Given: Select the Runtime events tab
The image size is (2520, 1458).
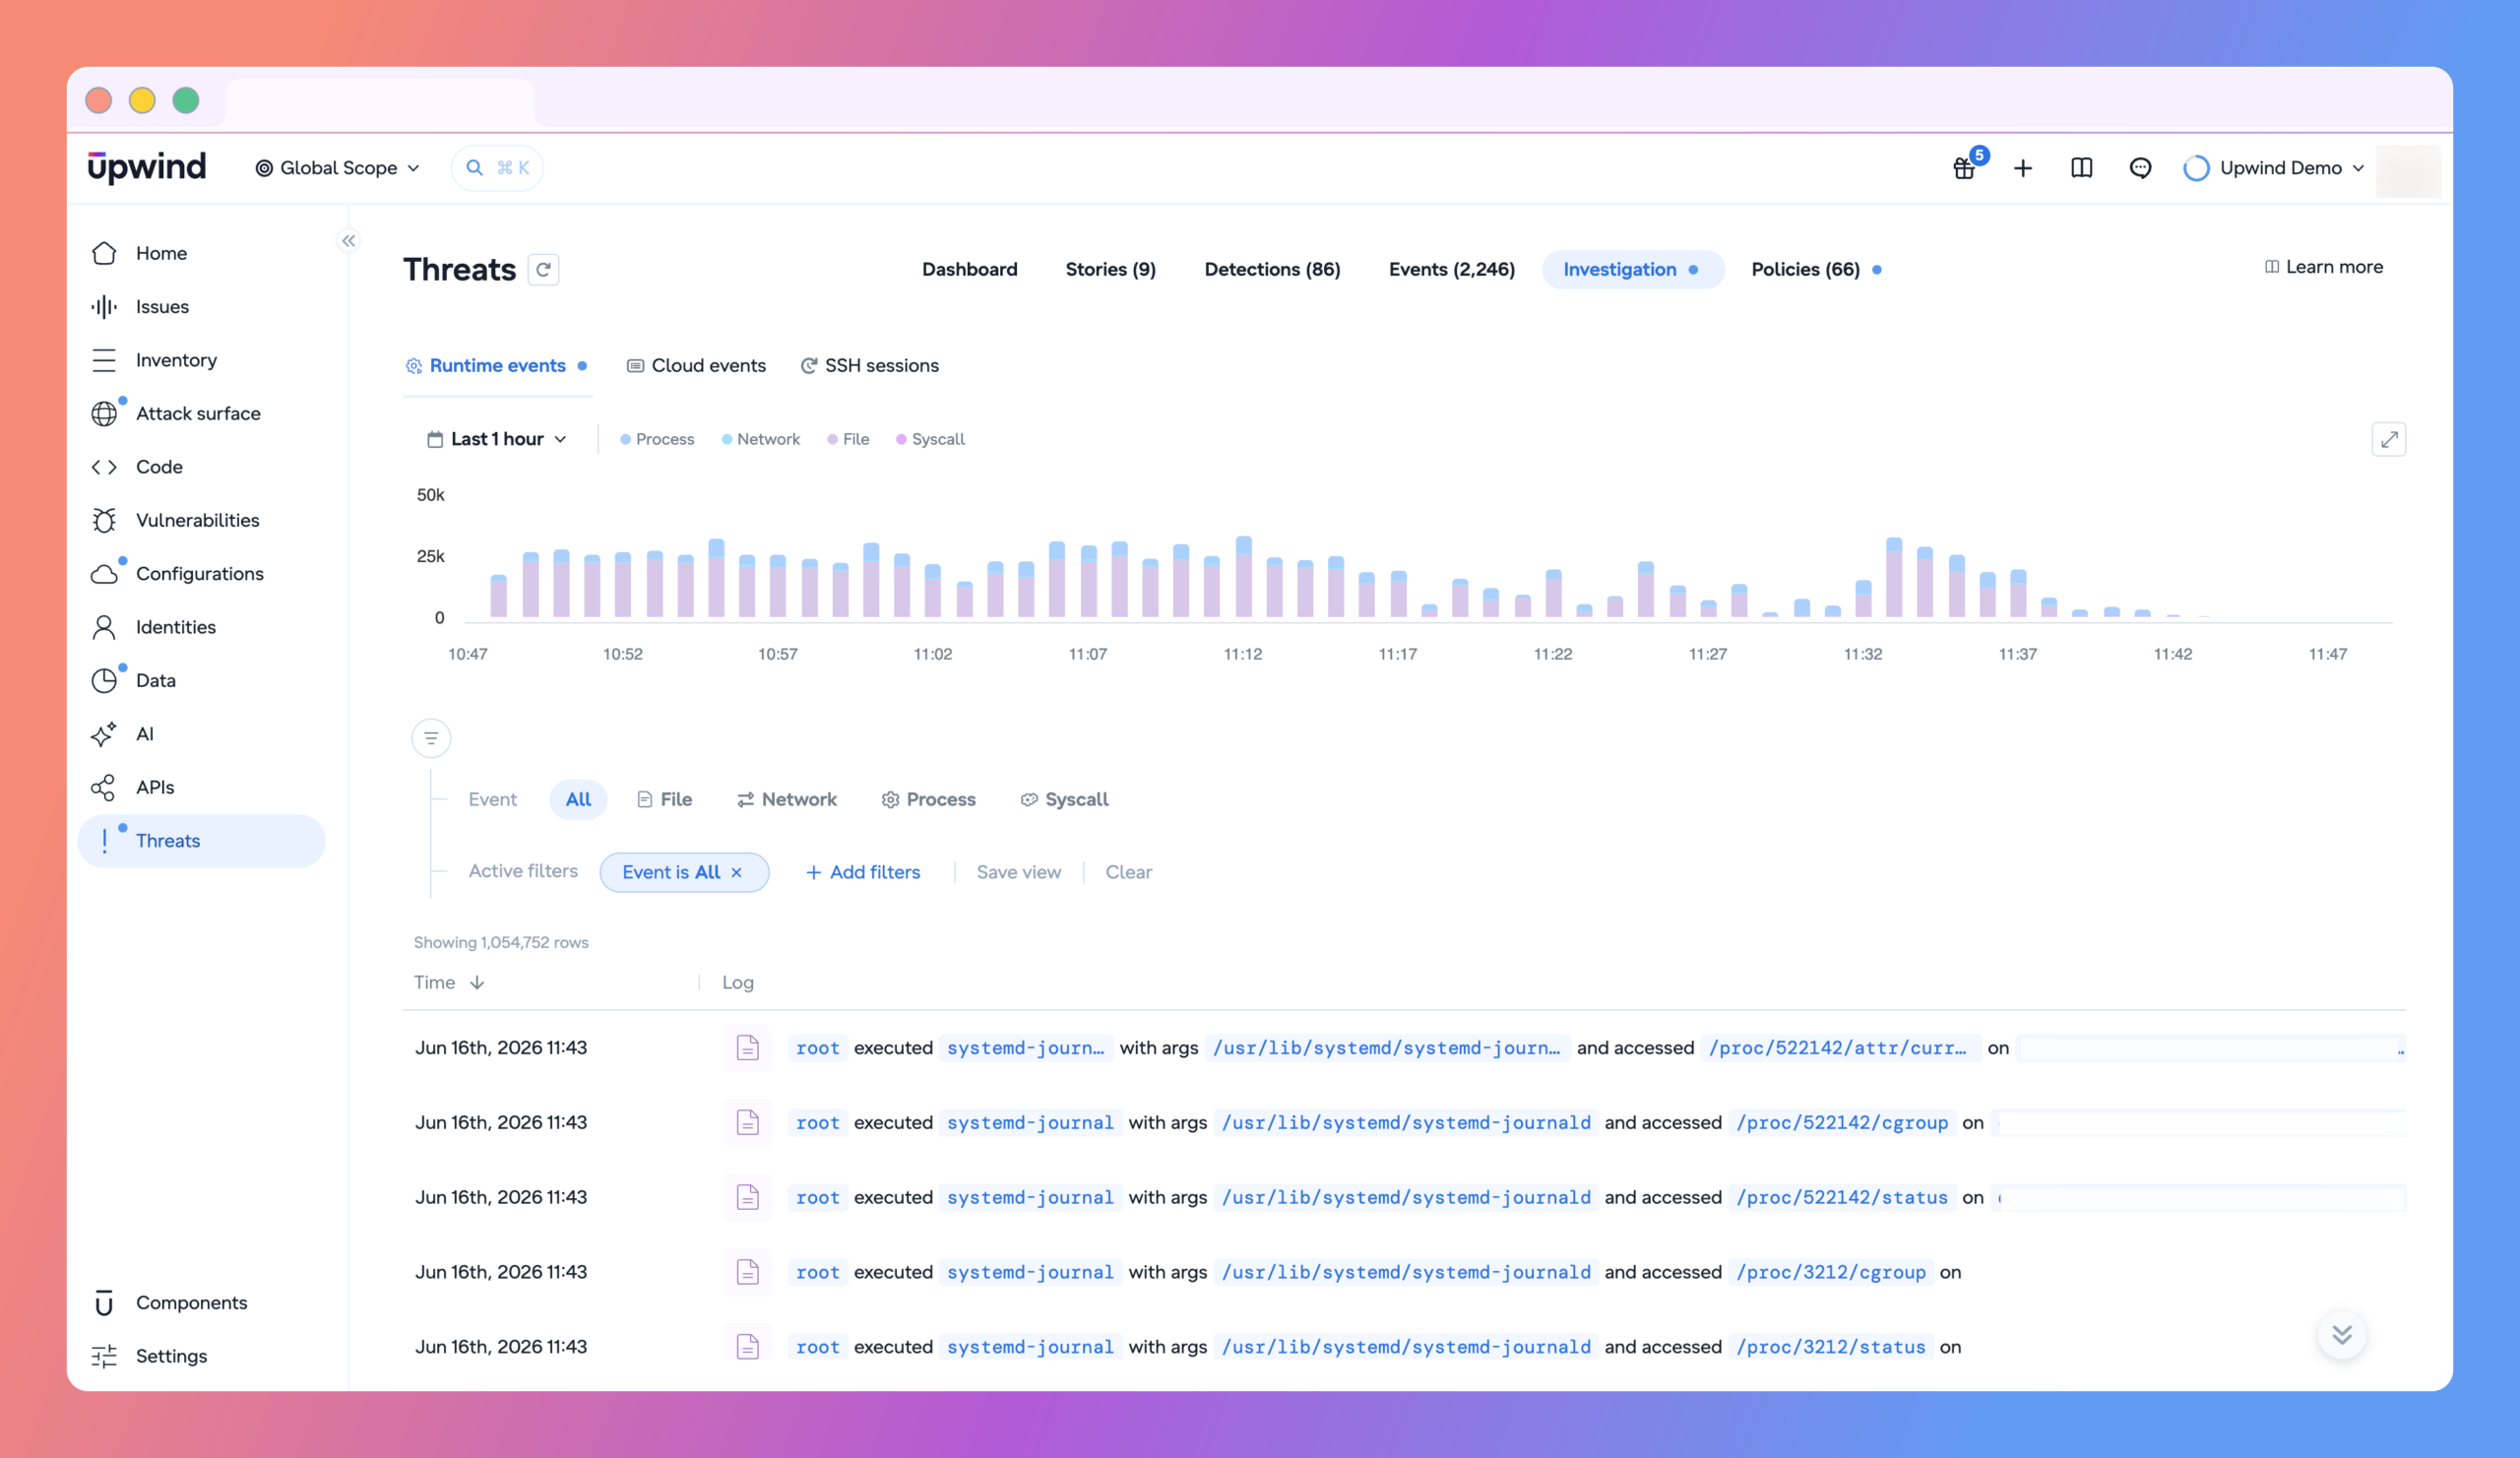Looking at the screenshot, I should (497, 366).
